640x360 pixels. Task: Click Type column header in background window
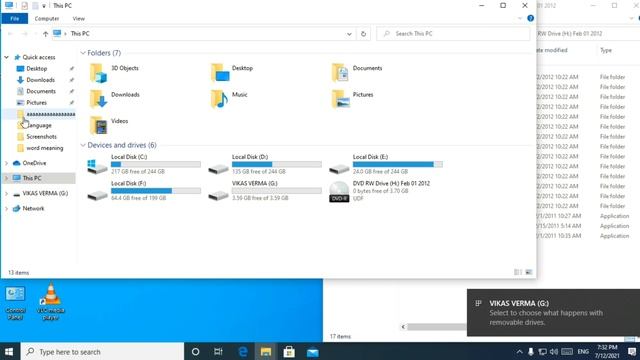coord(606,50)
